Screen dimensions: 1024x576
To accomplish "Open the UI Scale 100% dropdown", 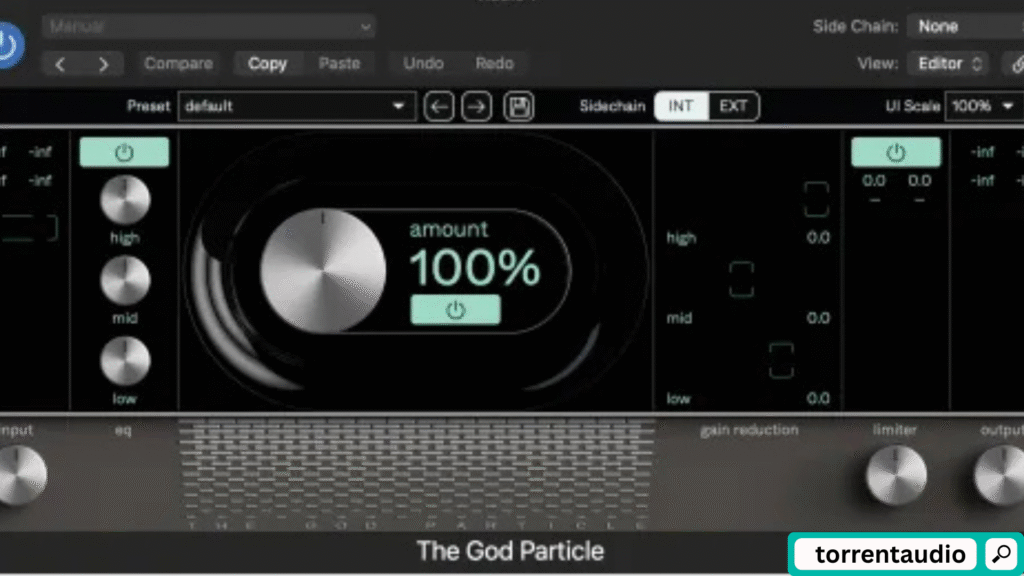I will 981,106.
